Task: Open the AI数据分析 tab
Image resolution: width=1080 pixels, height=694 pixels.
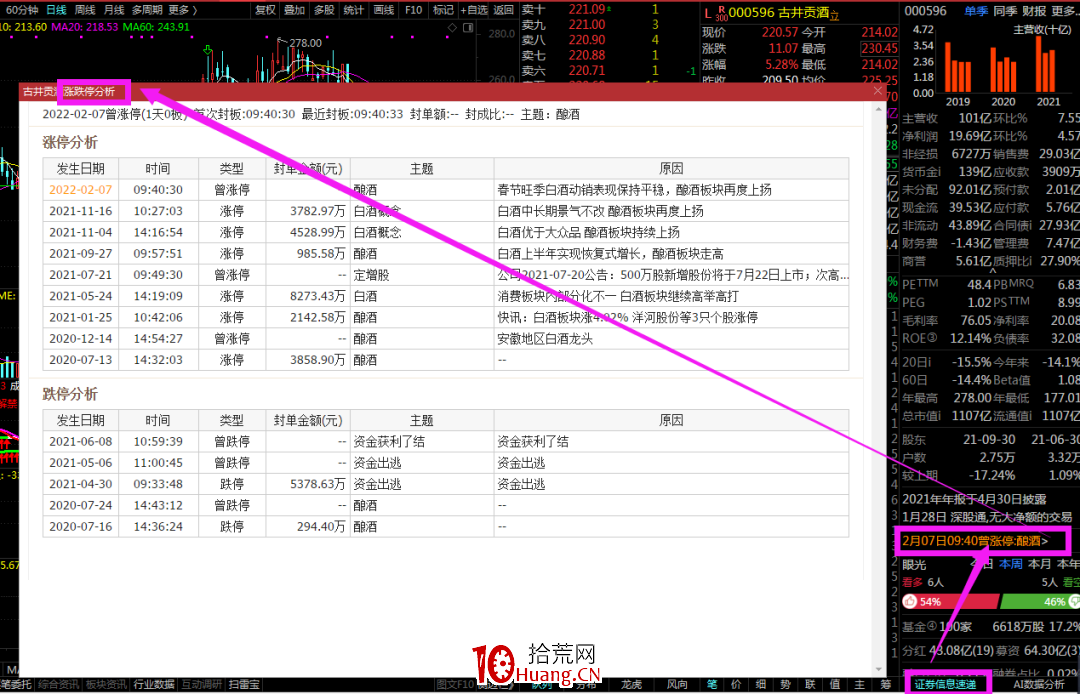Action: pos(1040,684)
